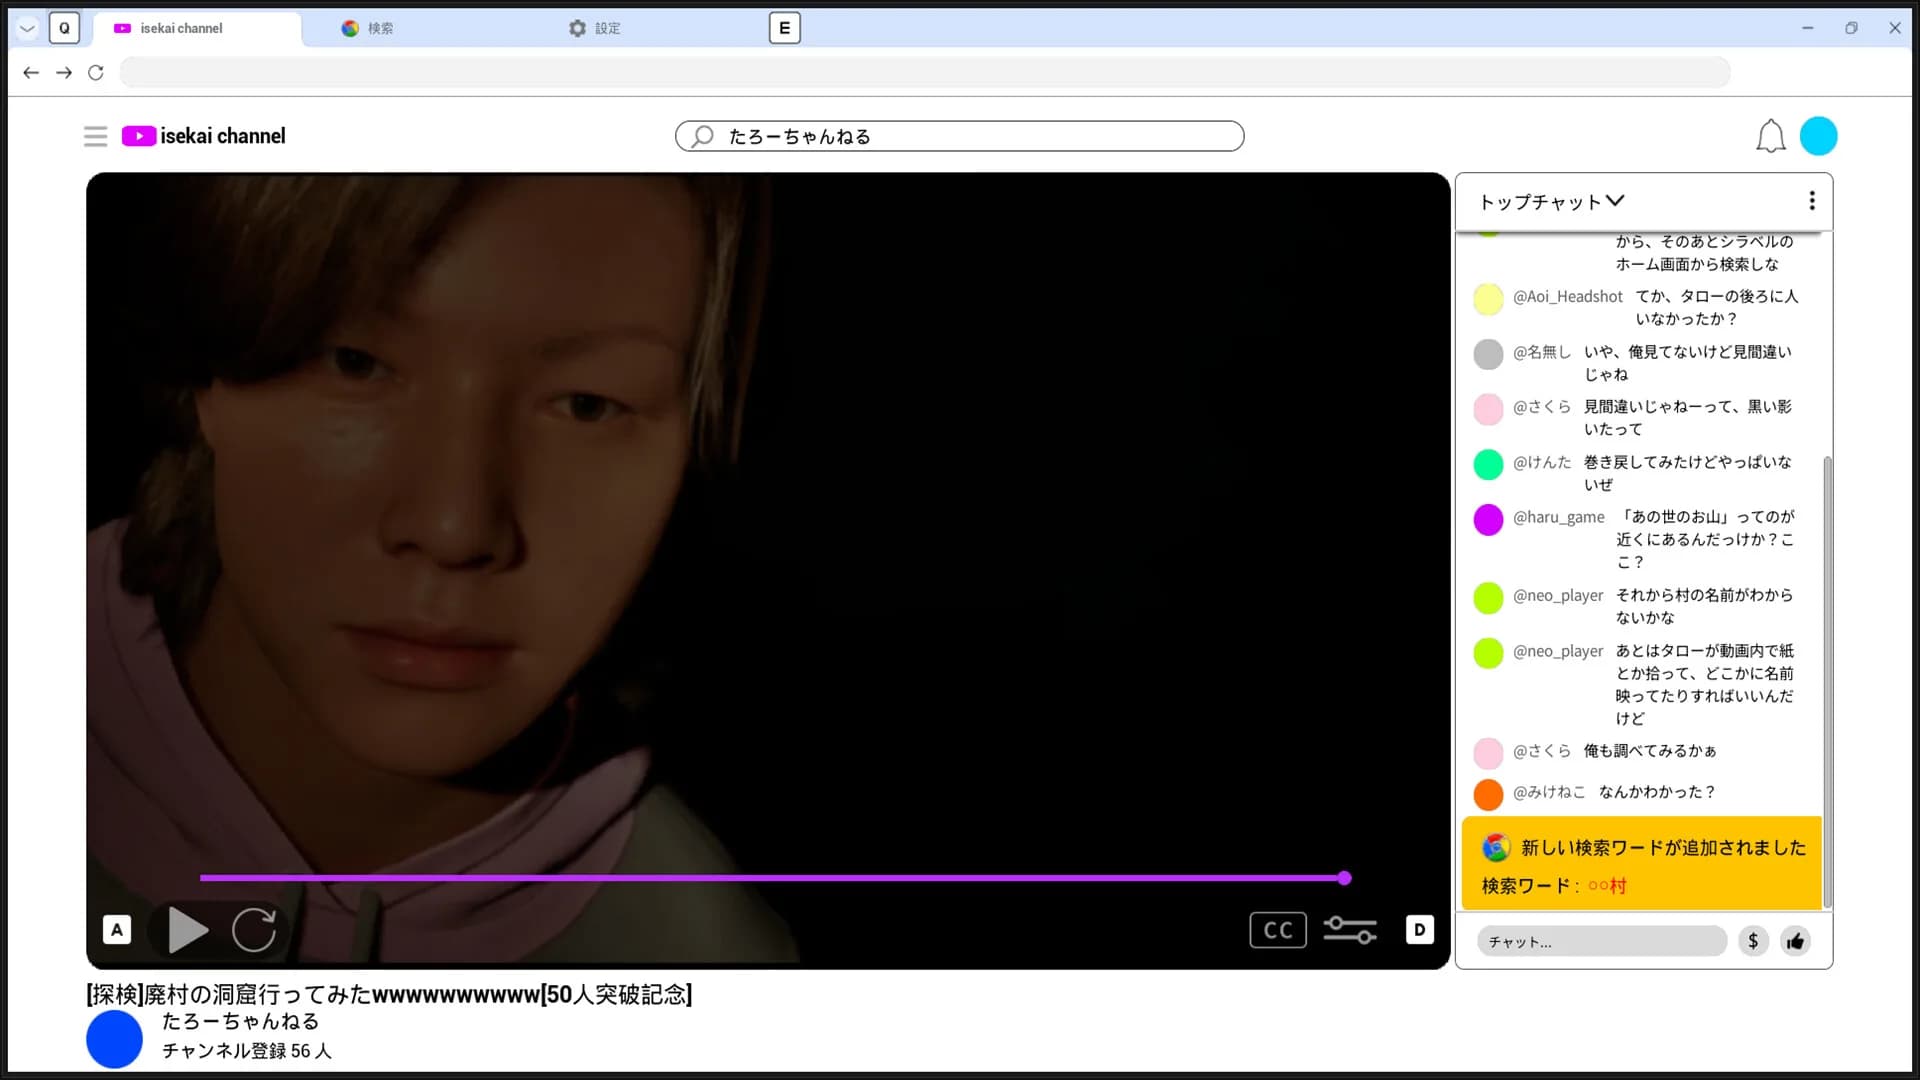This screenshot has height=1080, width=1920.
Task: Open the blue たろーちゃんねる channel avatar
Action: [114, 1039]
